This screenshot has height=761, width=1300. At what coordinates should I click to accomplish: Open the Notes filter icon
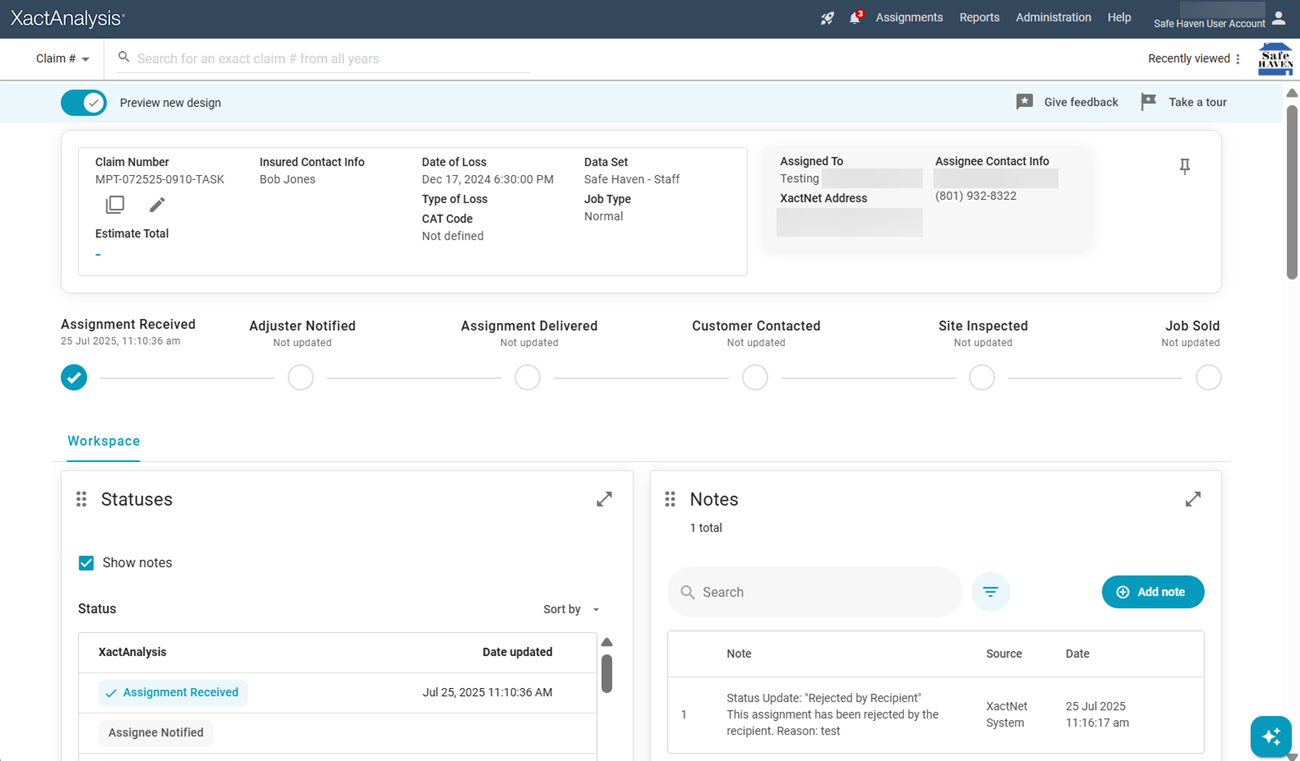990,592
